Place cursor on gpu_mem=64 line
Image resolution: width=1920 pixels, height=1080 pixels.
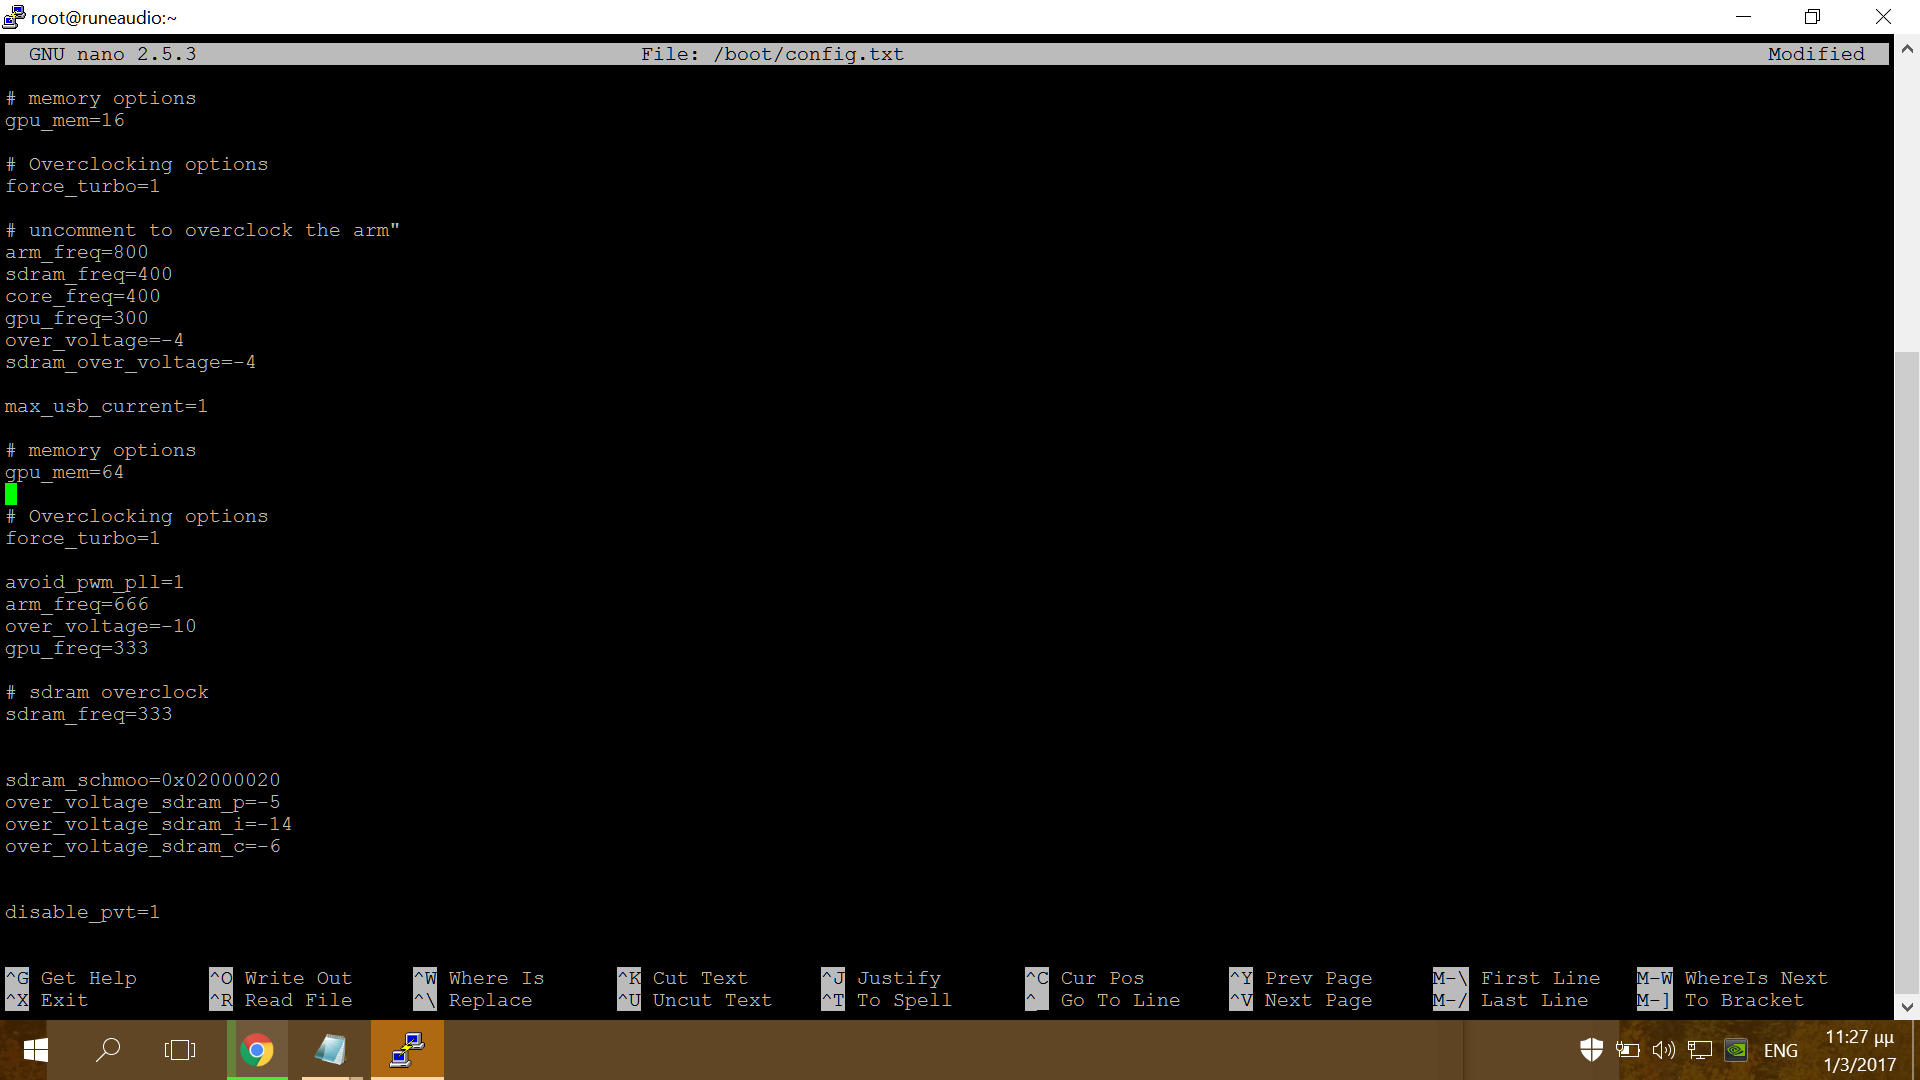tap(65, 472)
